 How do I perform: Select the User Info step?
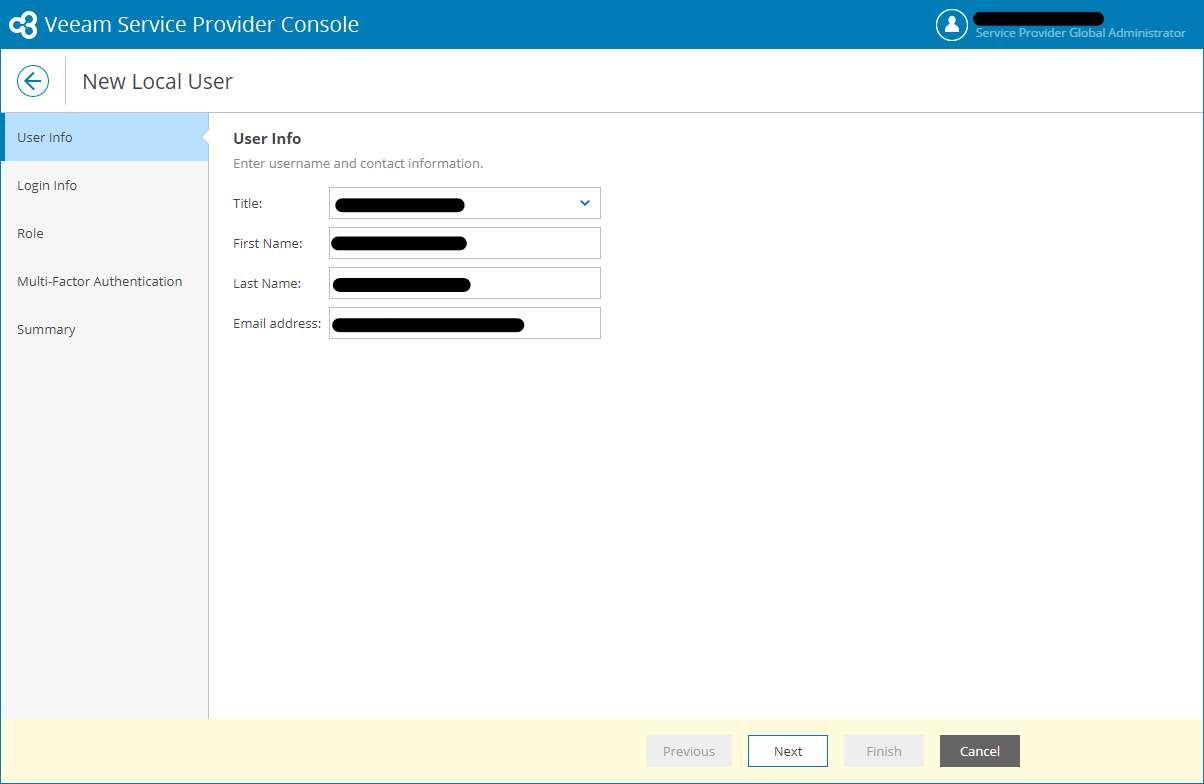click(x=104, y=137)
